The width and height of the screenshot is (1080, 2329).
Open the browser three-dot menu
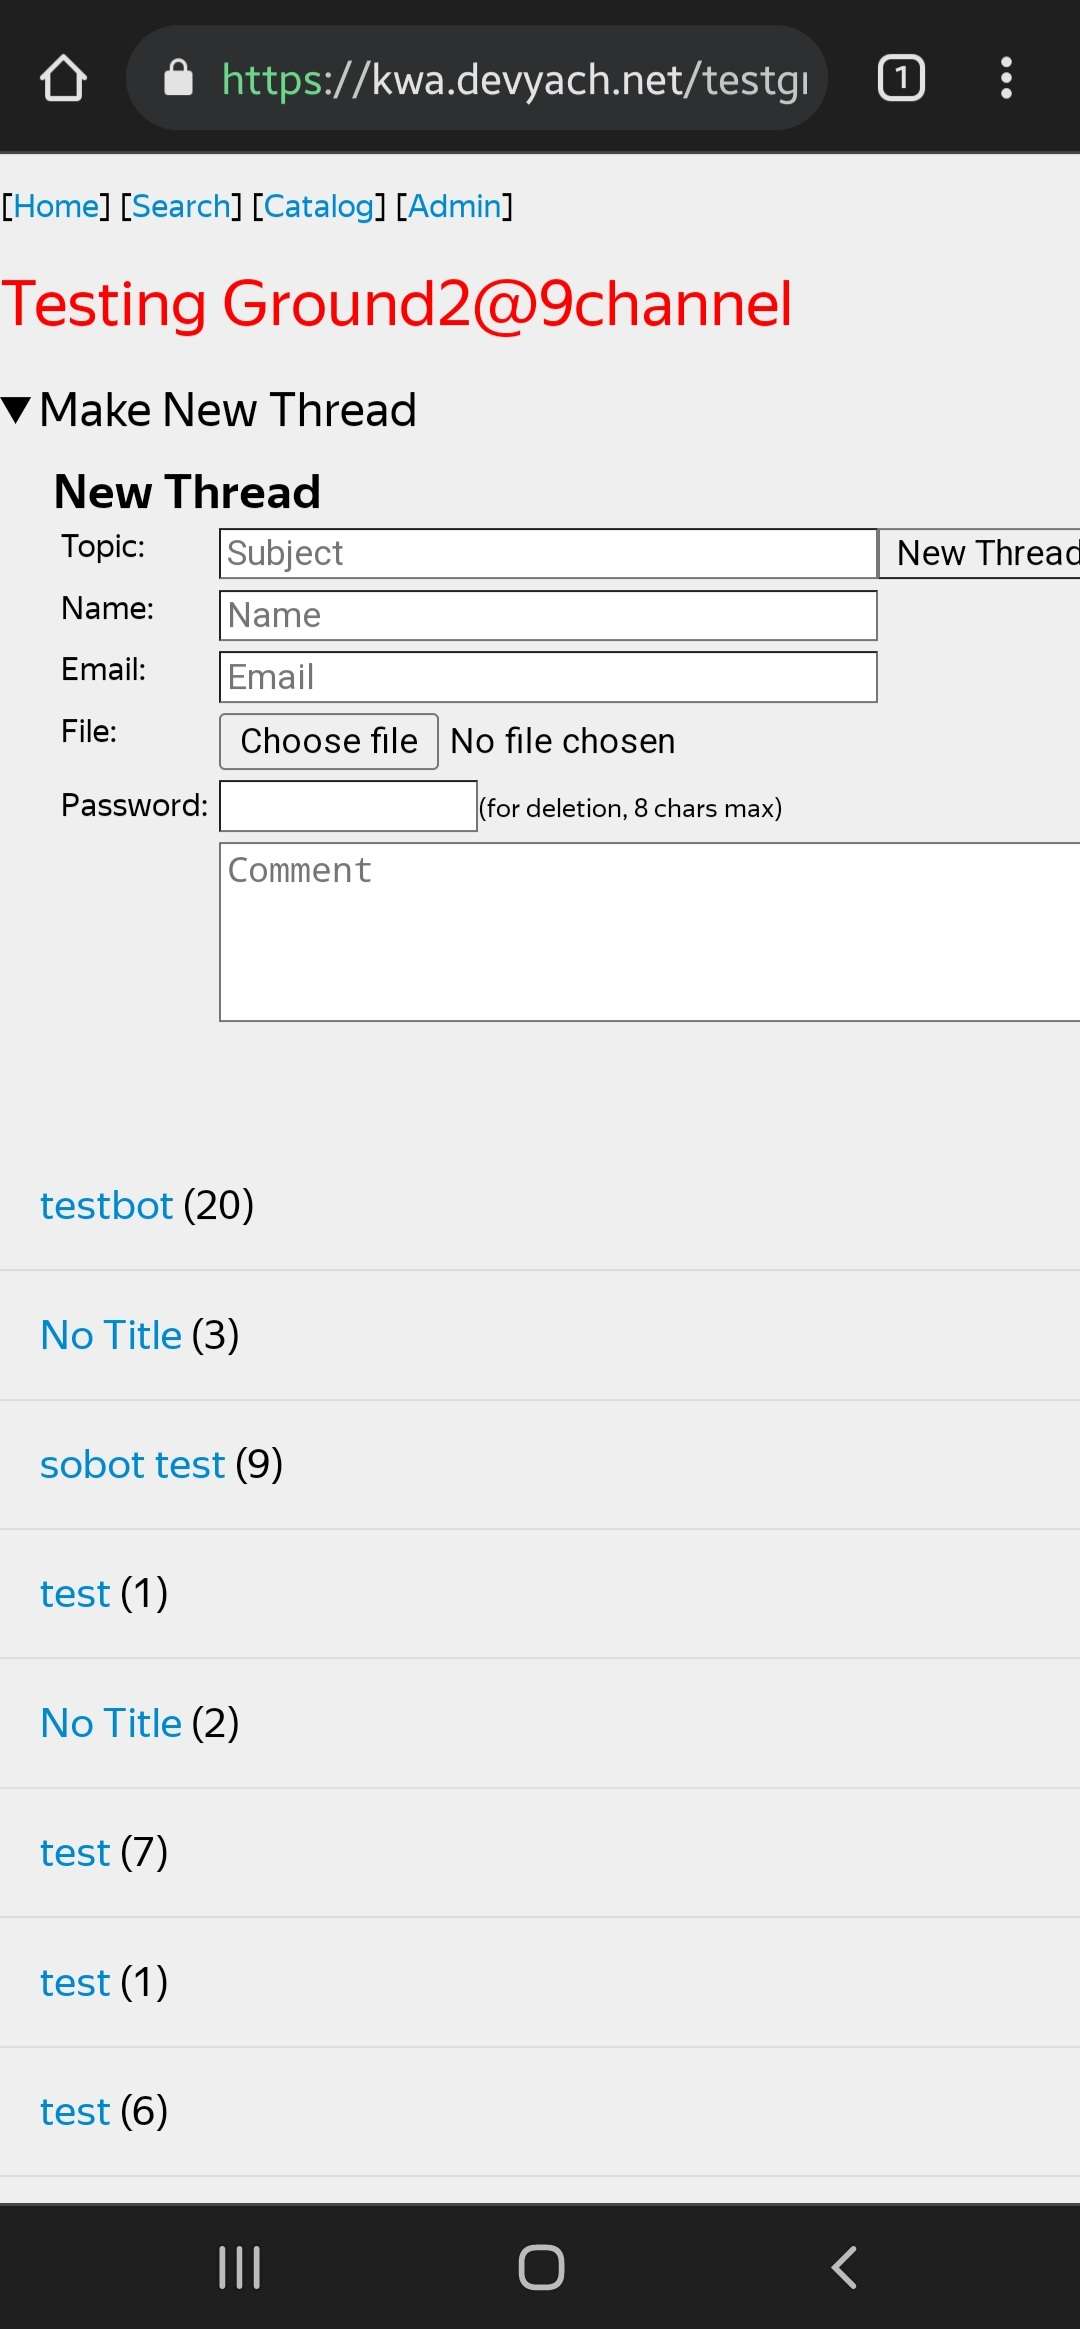(x=1006, y=78)
